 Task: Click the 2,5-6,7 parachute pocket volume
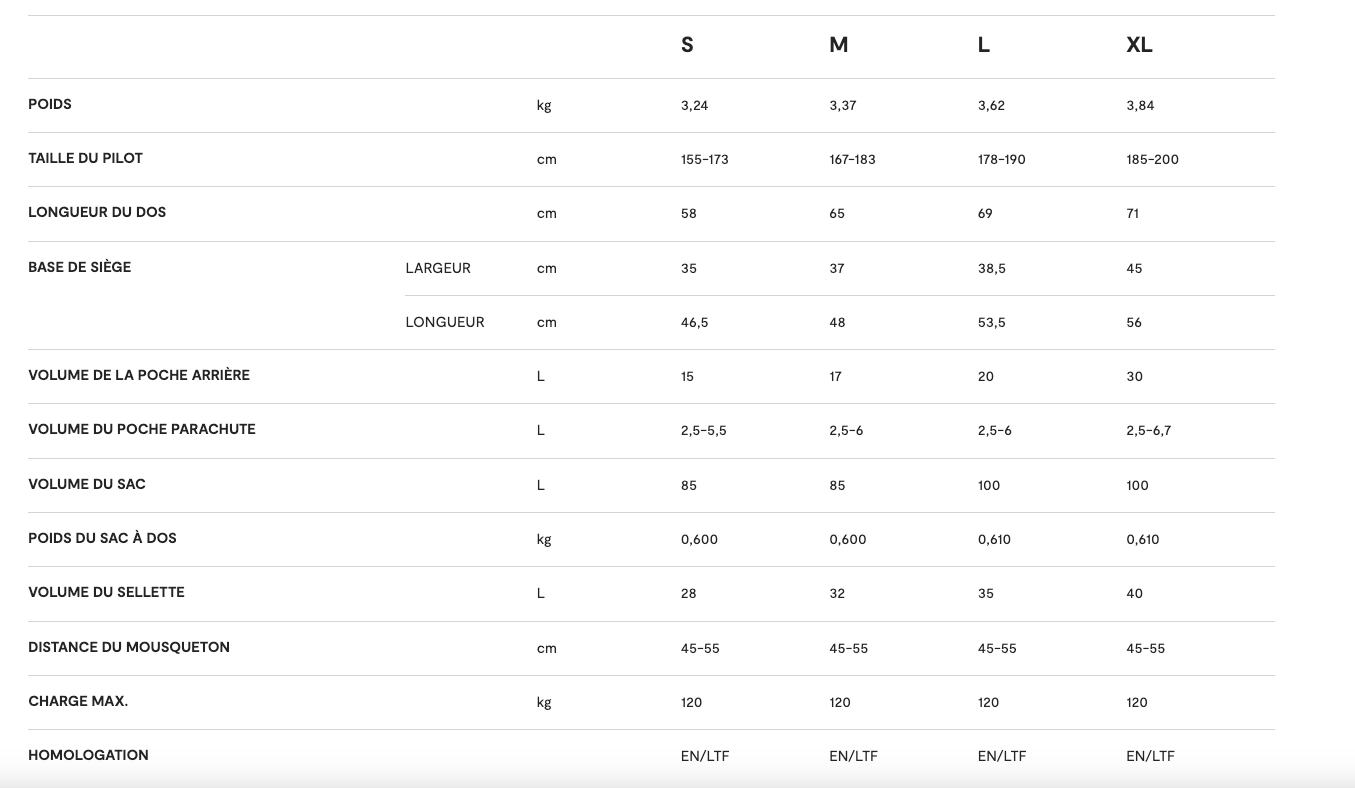1148,431
